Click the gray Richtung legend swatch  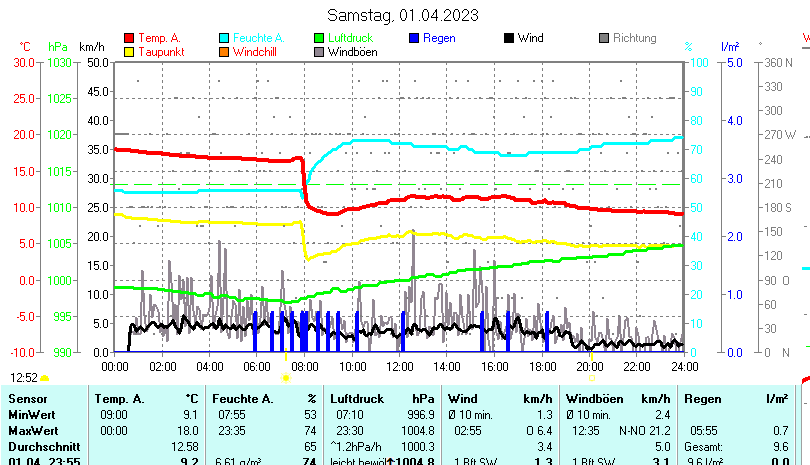coord(604,38)
